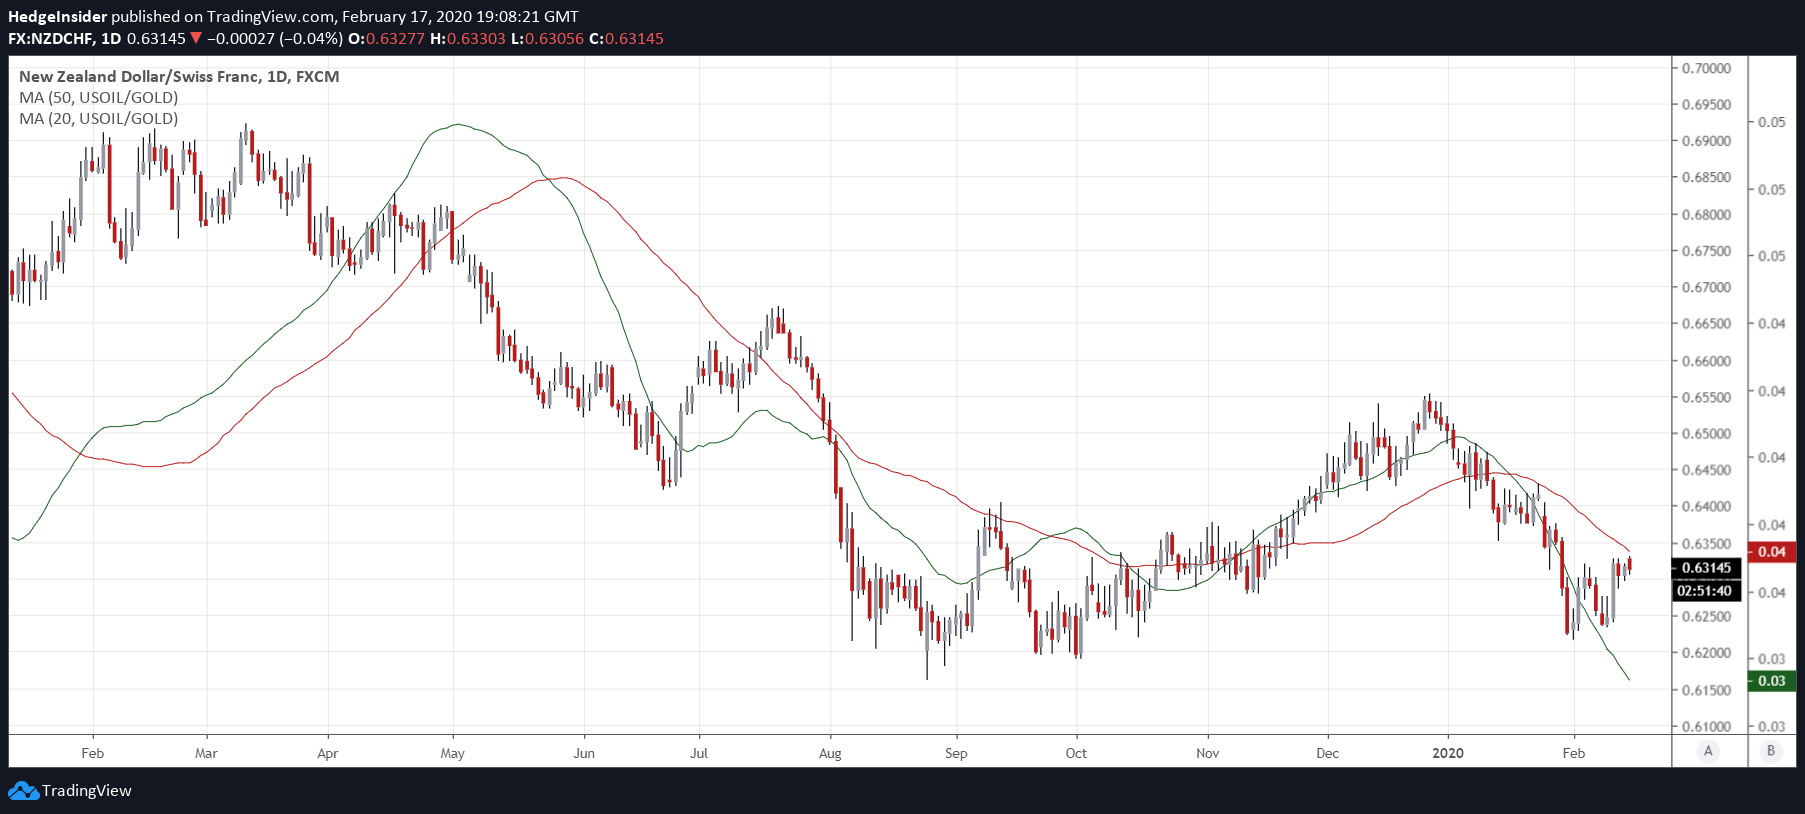Image resolution: width=1805 pixels, height=814 pixels.
Task: Click the Jul label on time axis
Action: point(699,753)
